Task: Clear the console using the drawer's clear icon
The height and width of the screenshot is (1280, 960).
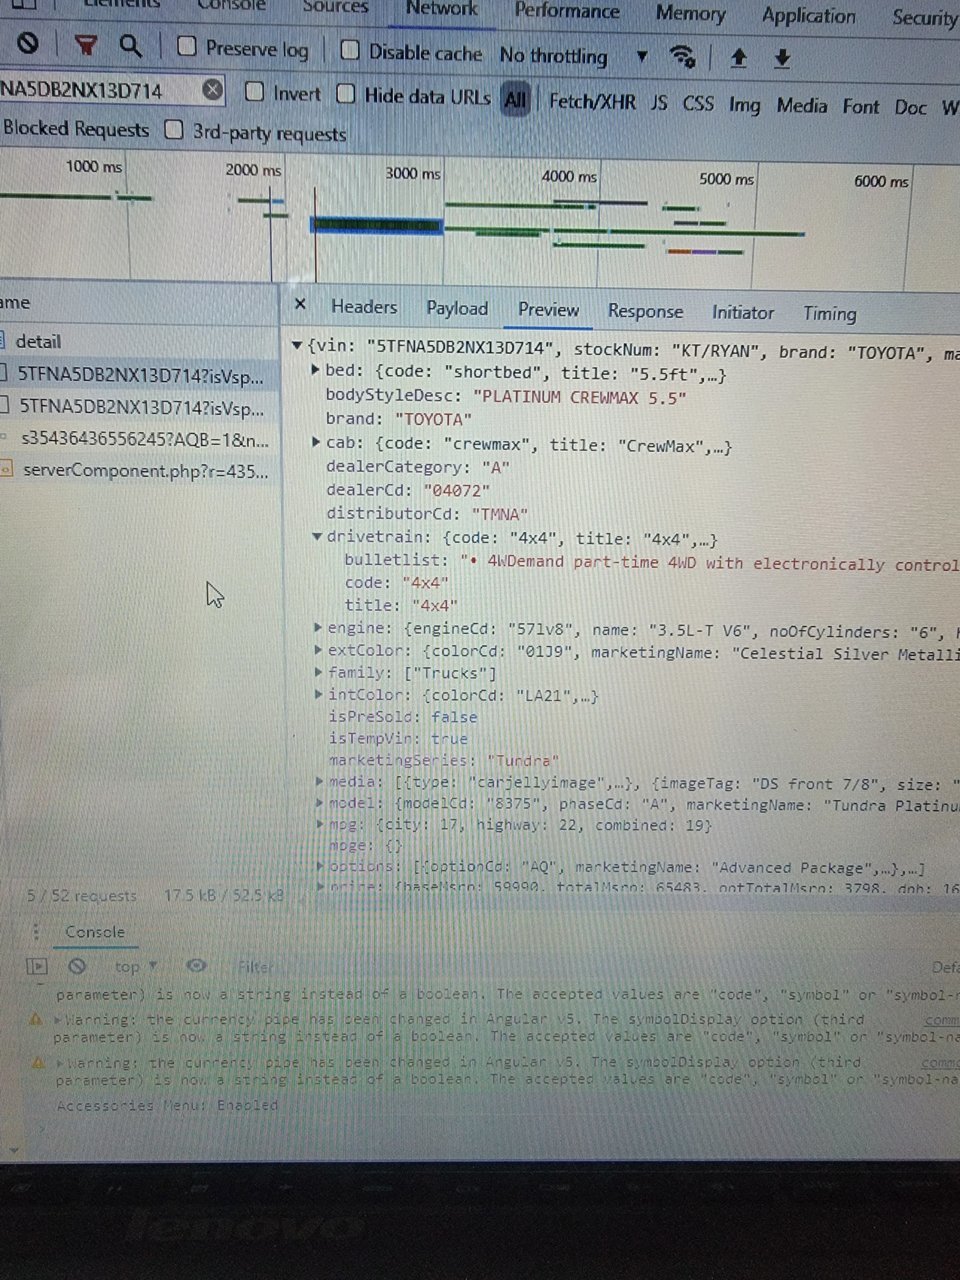Action: tap(77, 966)
